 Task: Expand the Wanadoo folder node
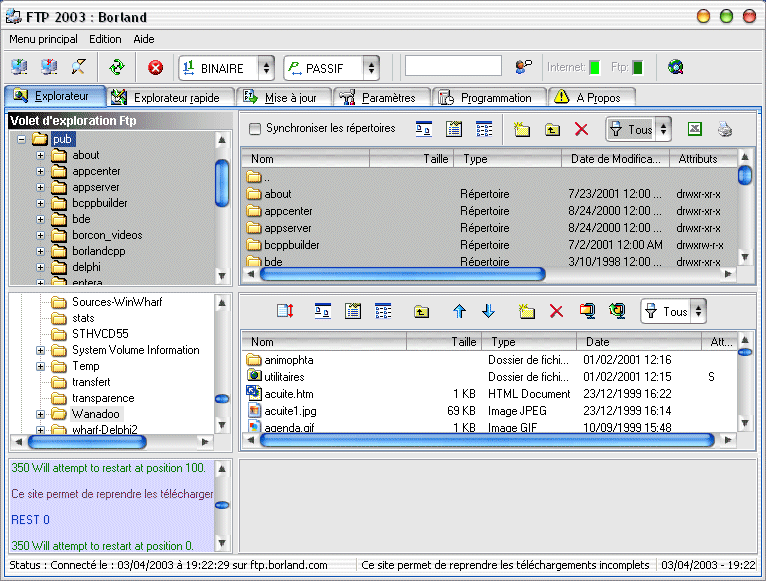point(41,414)
